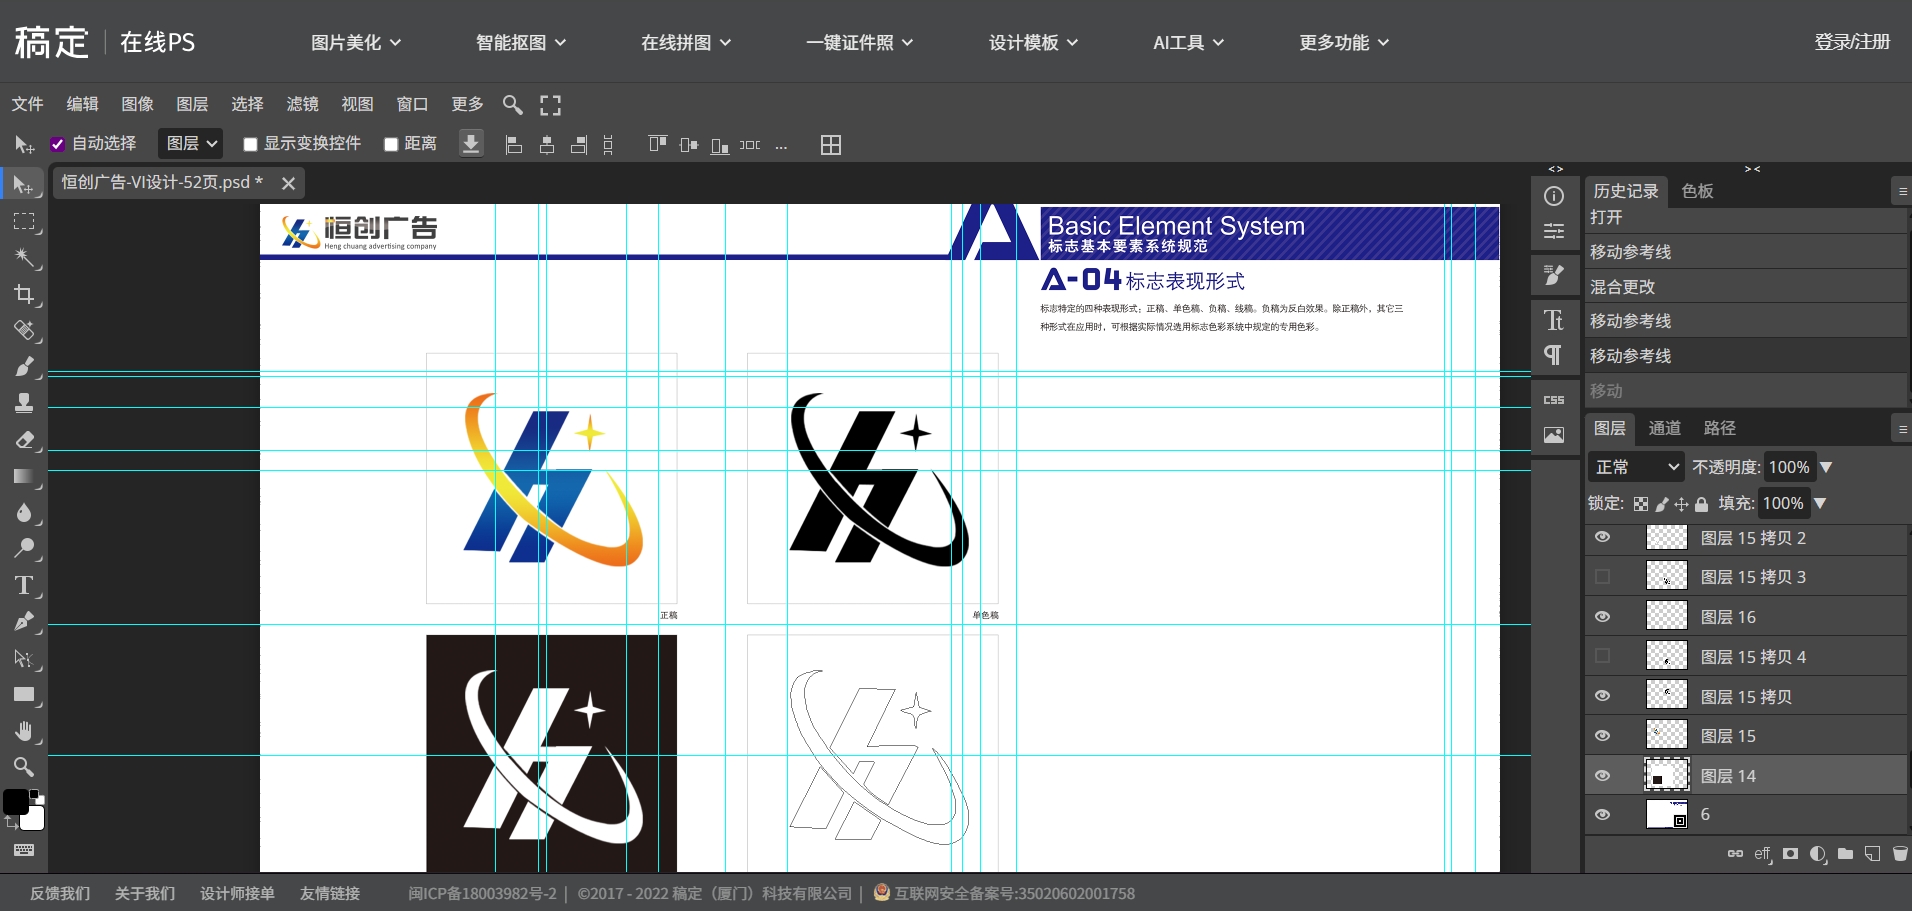The height and width of the screenshot is (911, 1912).
Task: Click the search magnifier in menu bar
Action: click(512, 105)
